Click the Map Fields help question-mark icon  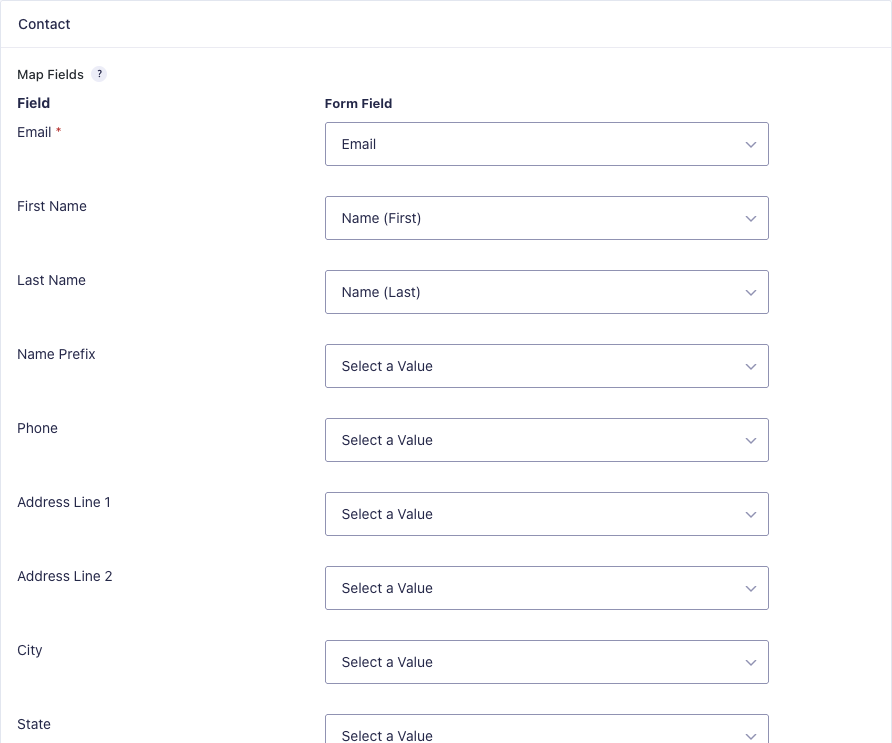click(99, 74)
